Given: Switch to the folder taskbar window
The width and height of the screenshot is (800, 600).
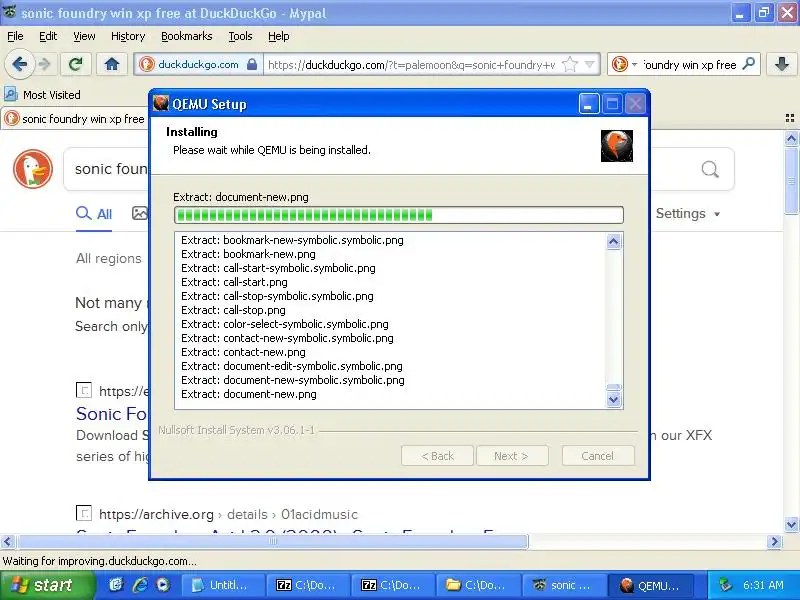Looking at the screenshot, I should point(479,585).
